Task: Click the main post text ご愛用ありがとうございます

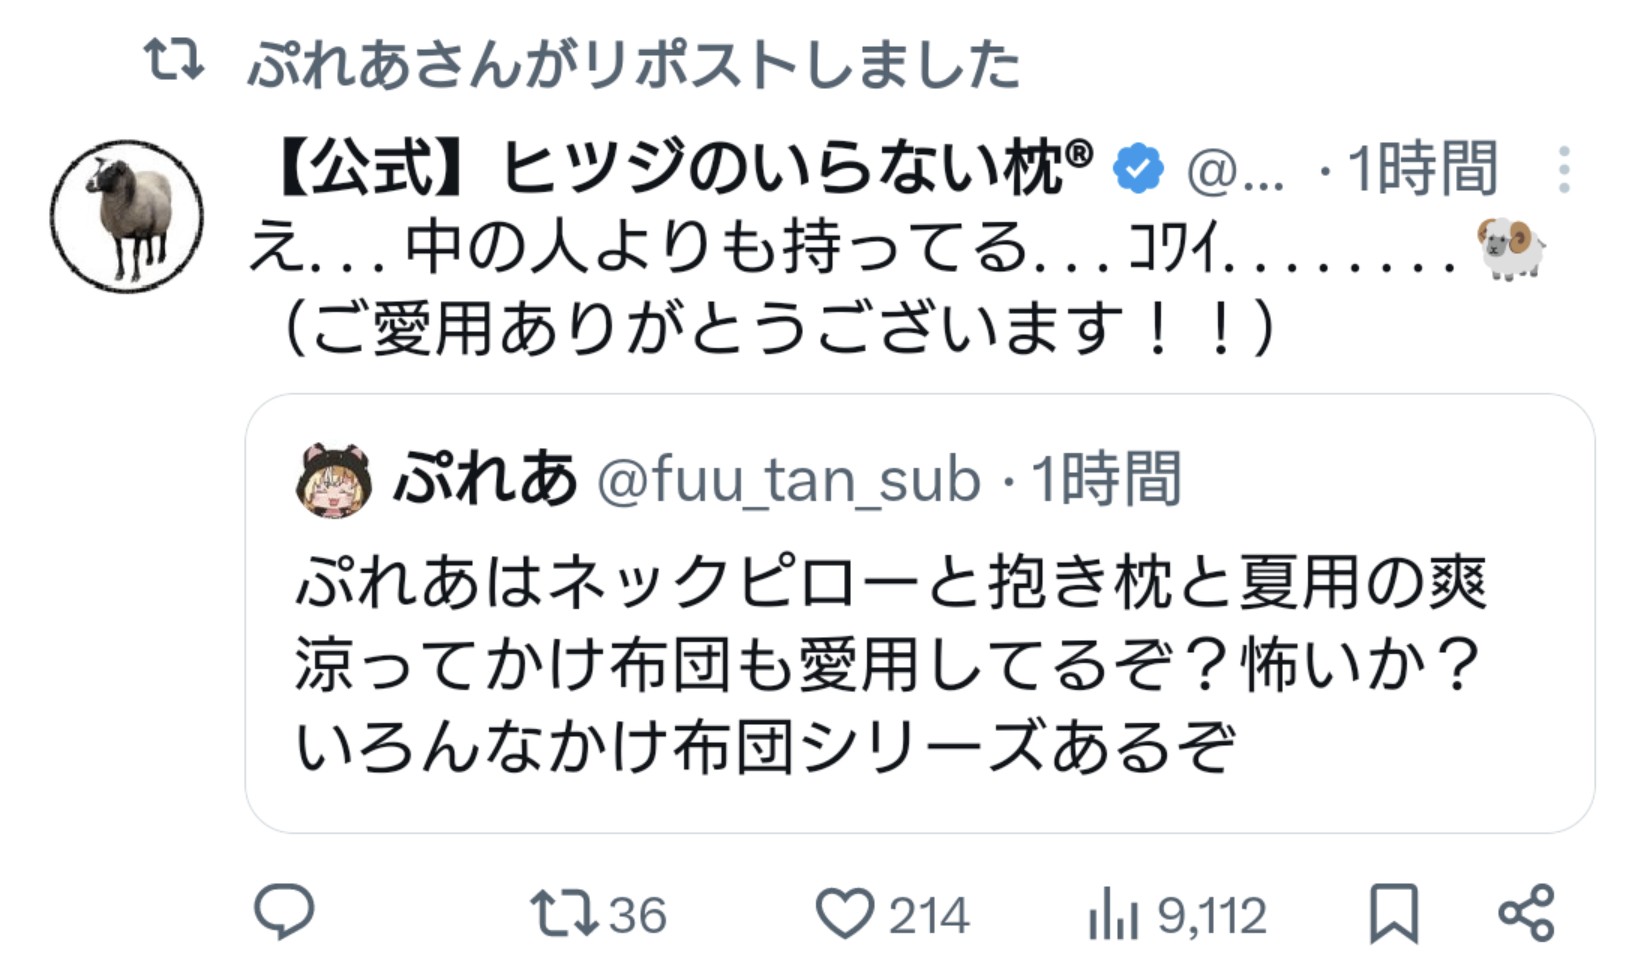Action: coord(778,330)
